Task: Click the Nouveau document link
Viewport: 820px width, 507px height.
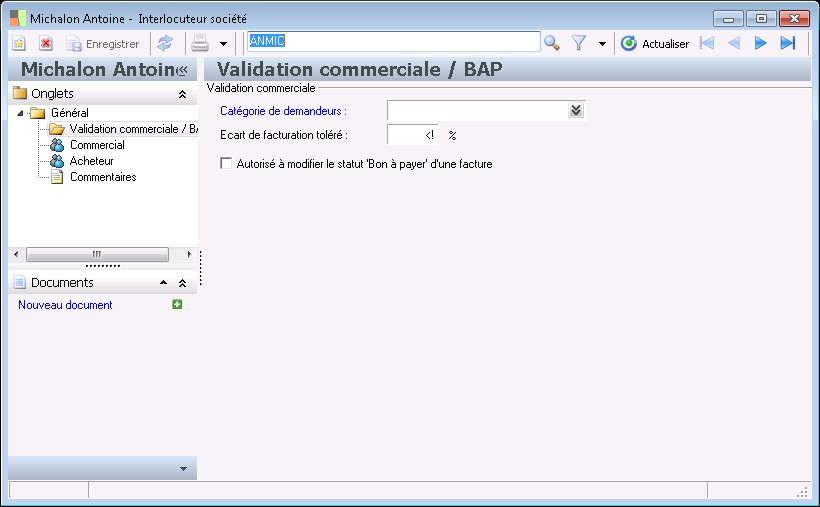Action: click(x=65, y=305)
